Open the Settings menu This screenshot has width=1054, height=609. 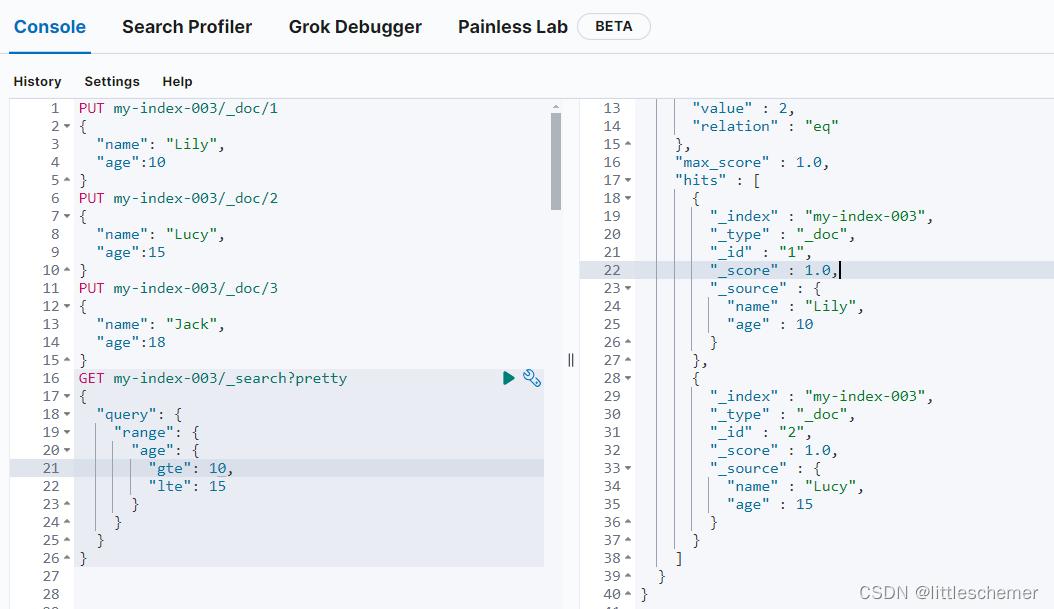point(111,81)
